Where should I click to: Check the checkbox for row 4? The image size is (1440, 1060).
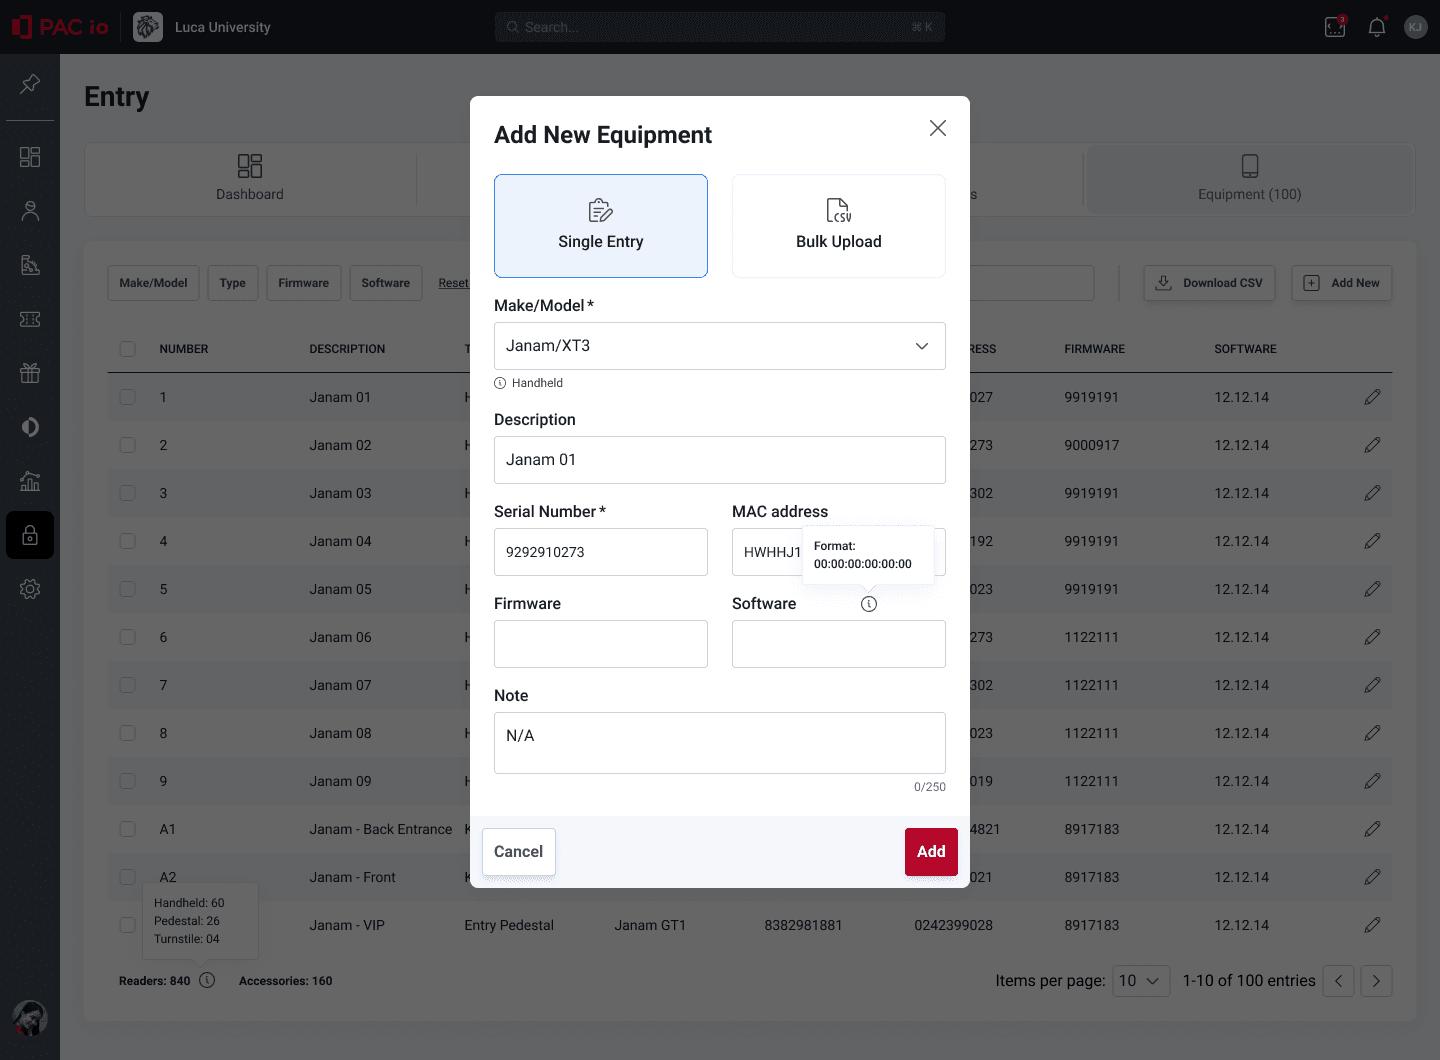click(x=128, y=541)
